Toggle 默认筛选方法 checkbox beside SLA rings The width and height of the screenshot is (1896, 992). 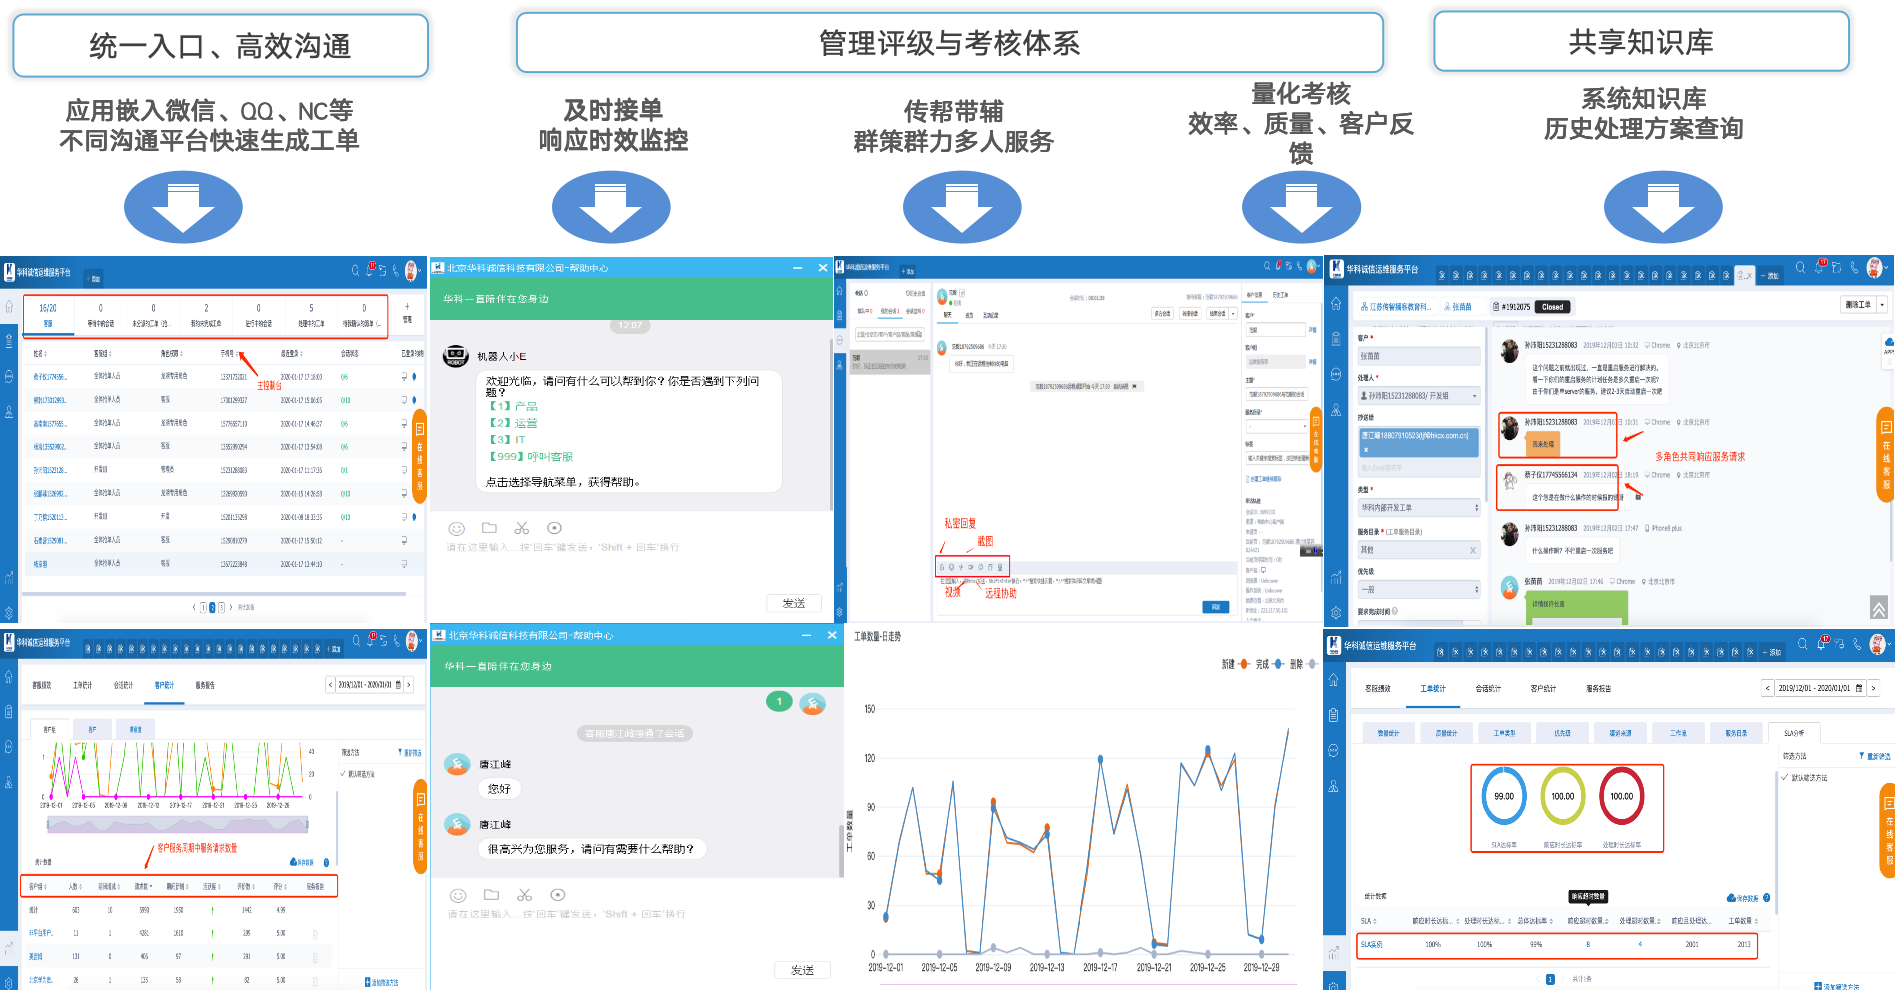click(1785, 777)
